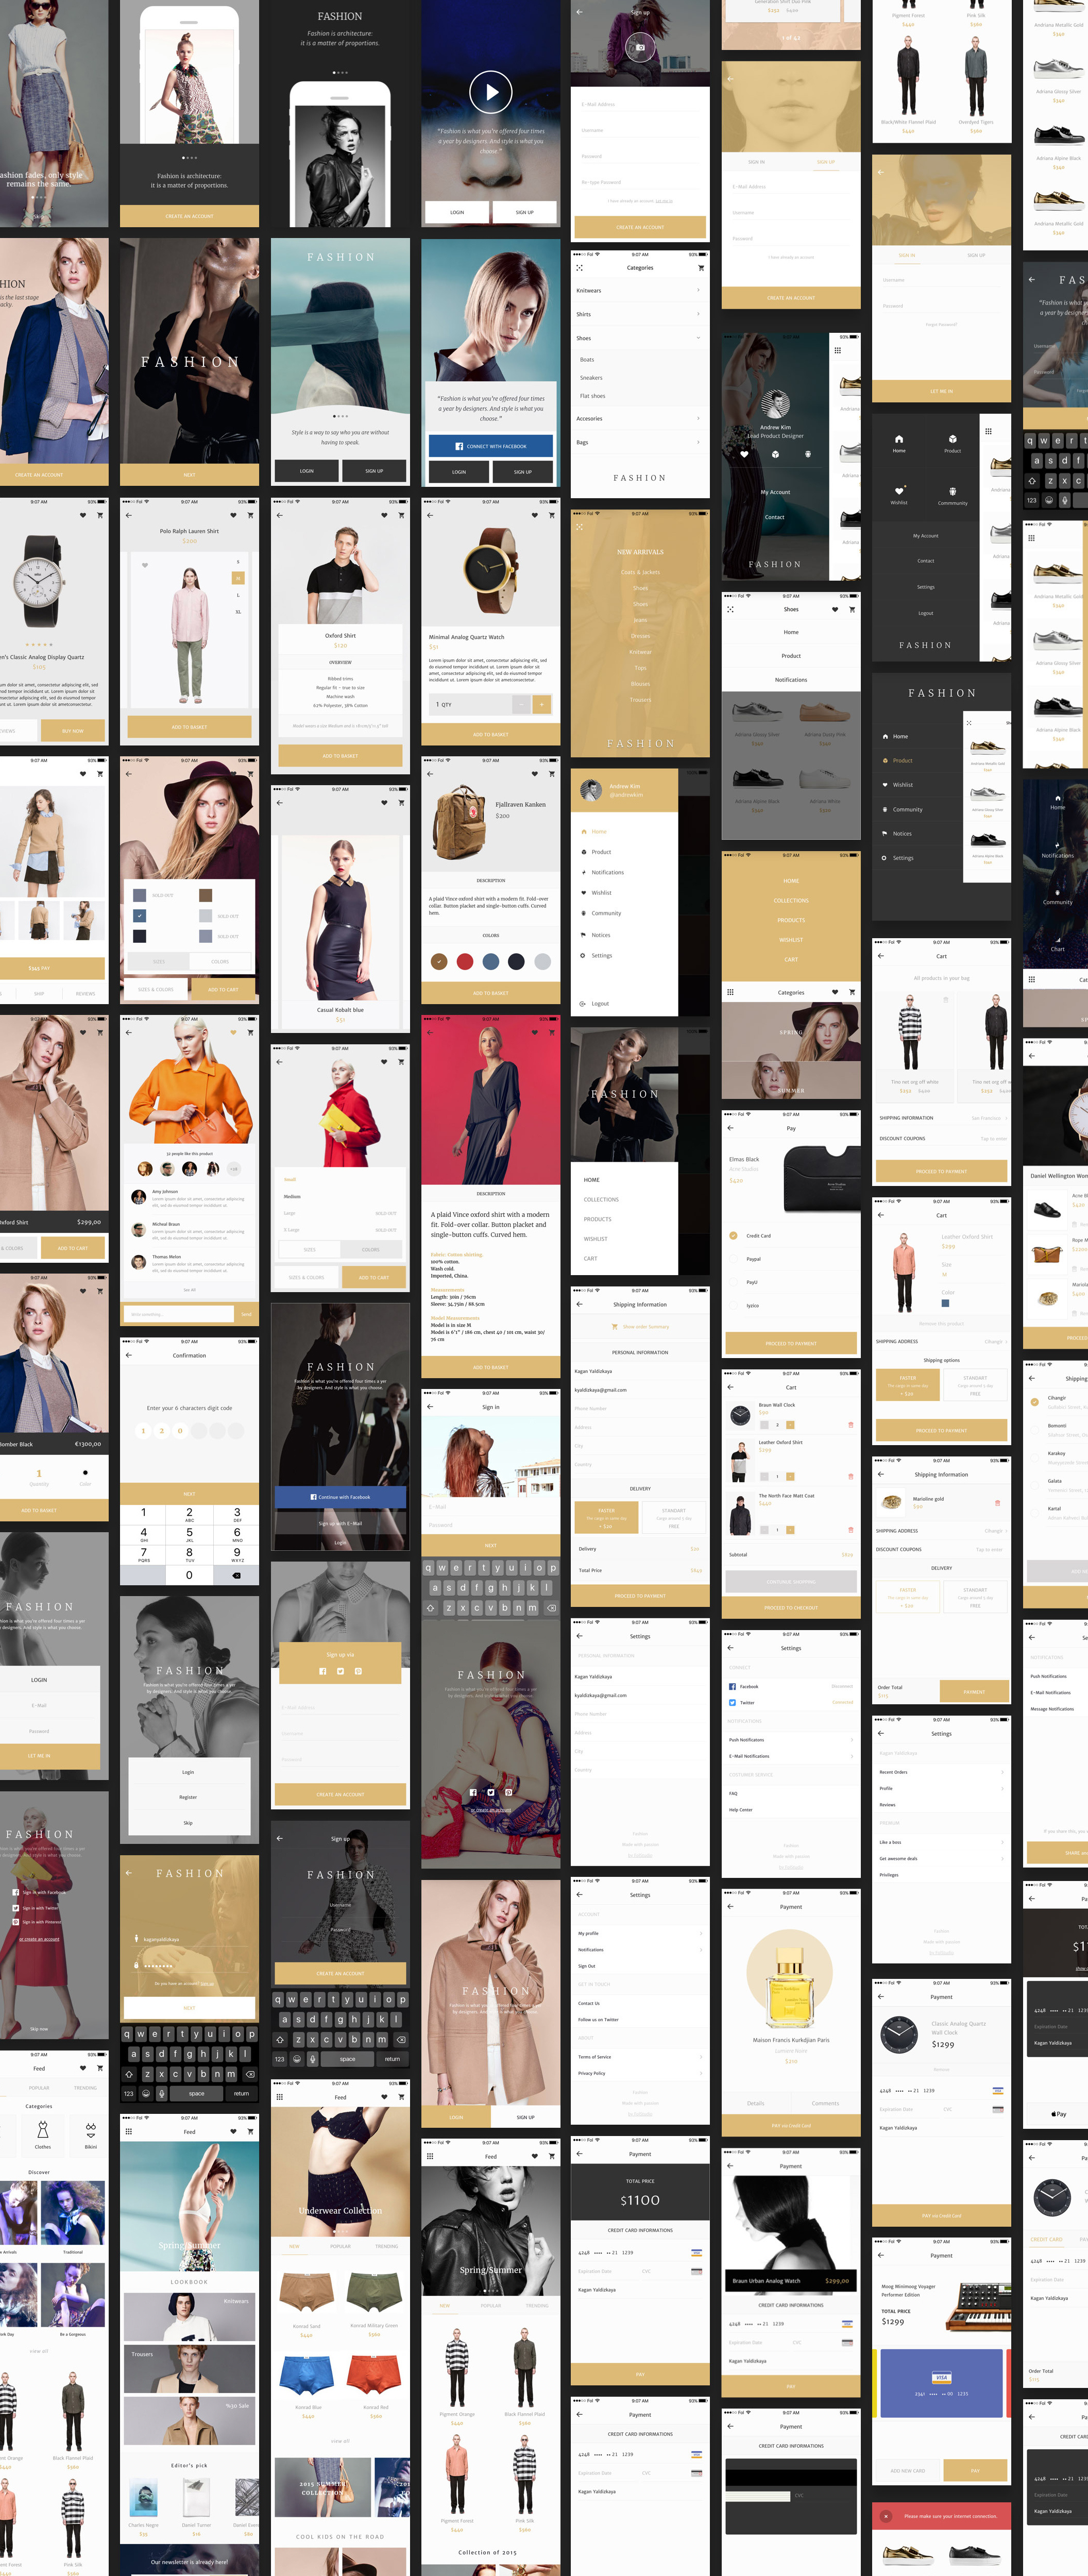Delete Braun Wall Clock via trash icon
Viewport: 1088px width, 2576px height.
[850, 1424]
